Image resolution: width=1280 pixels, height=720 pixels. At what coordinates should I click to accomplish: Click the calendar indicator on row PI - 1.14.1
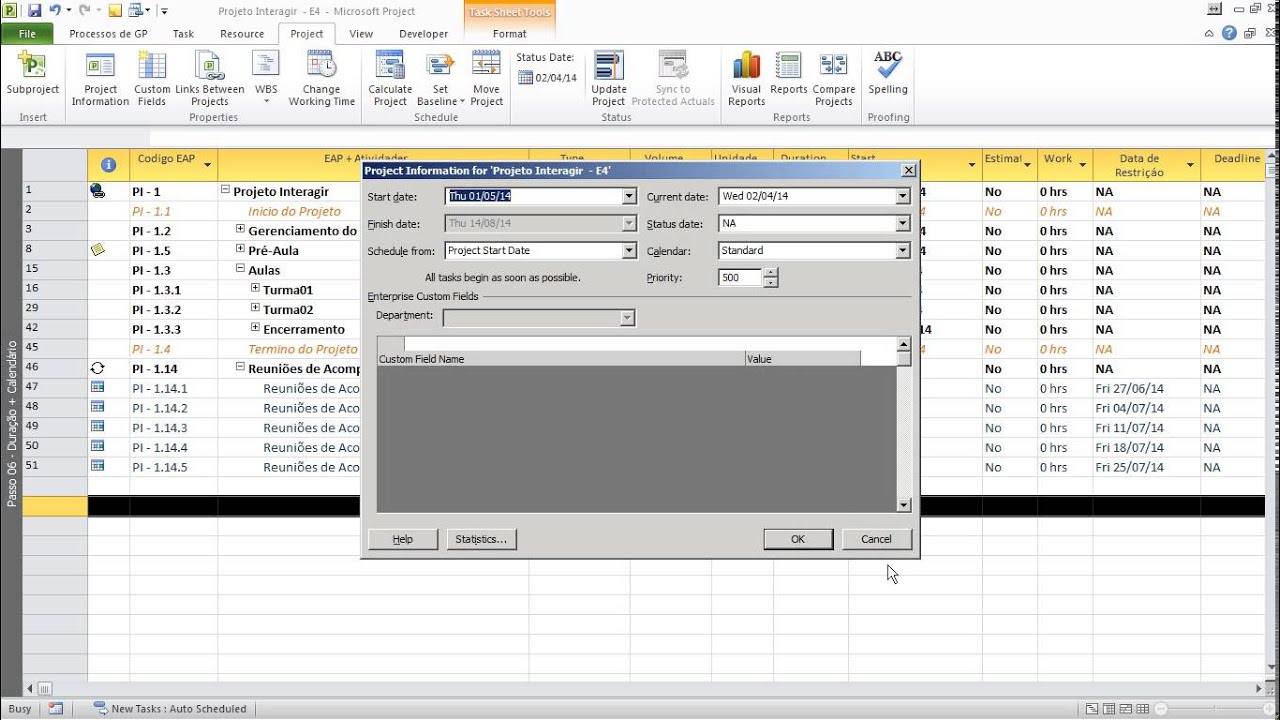click(x=97, y=388)
